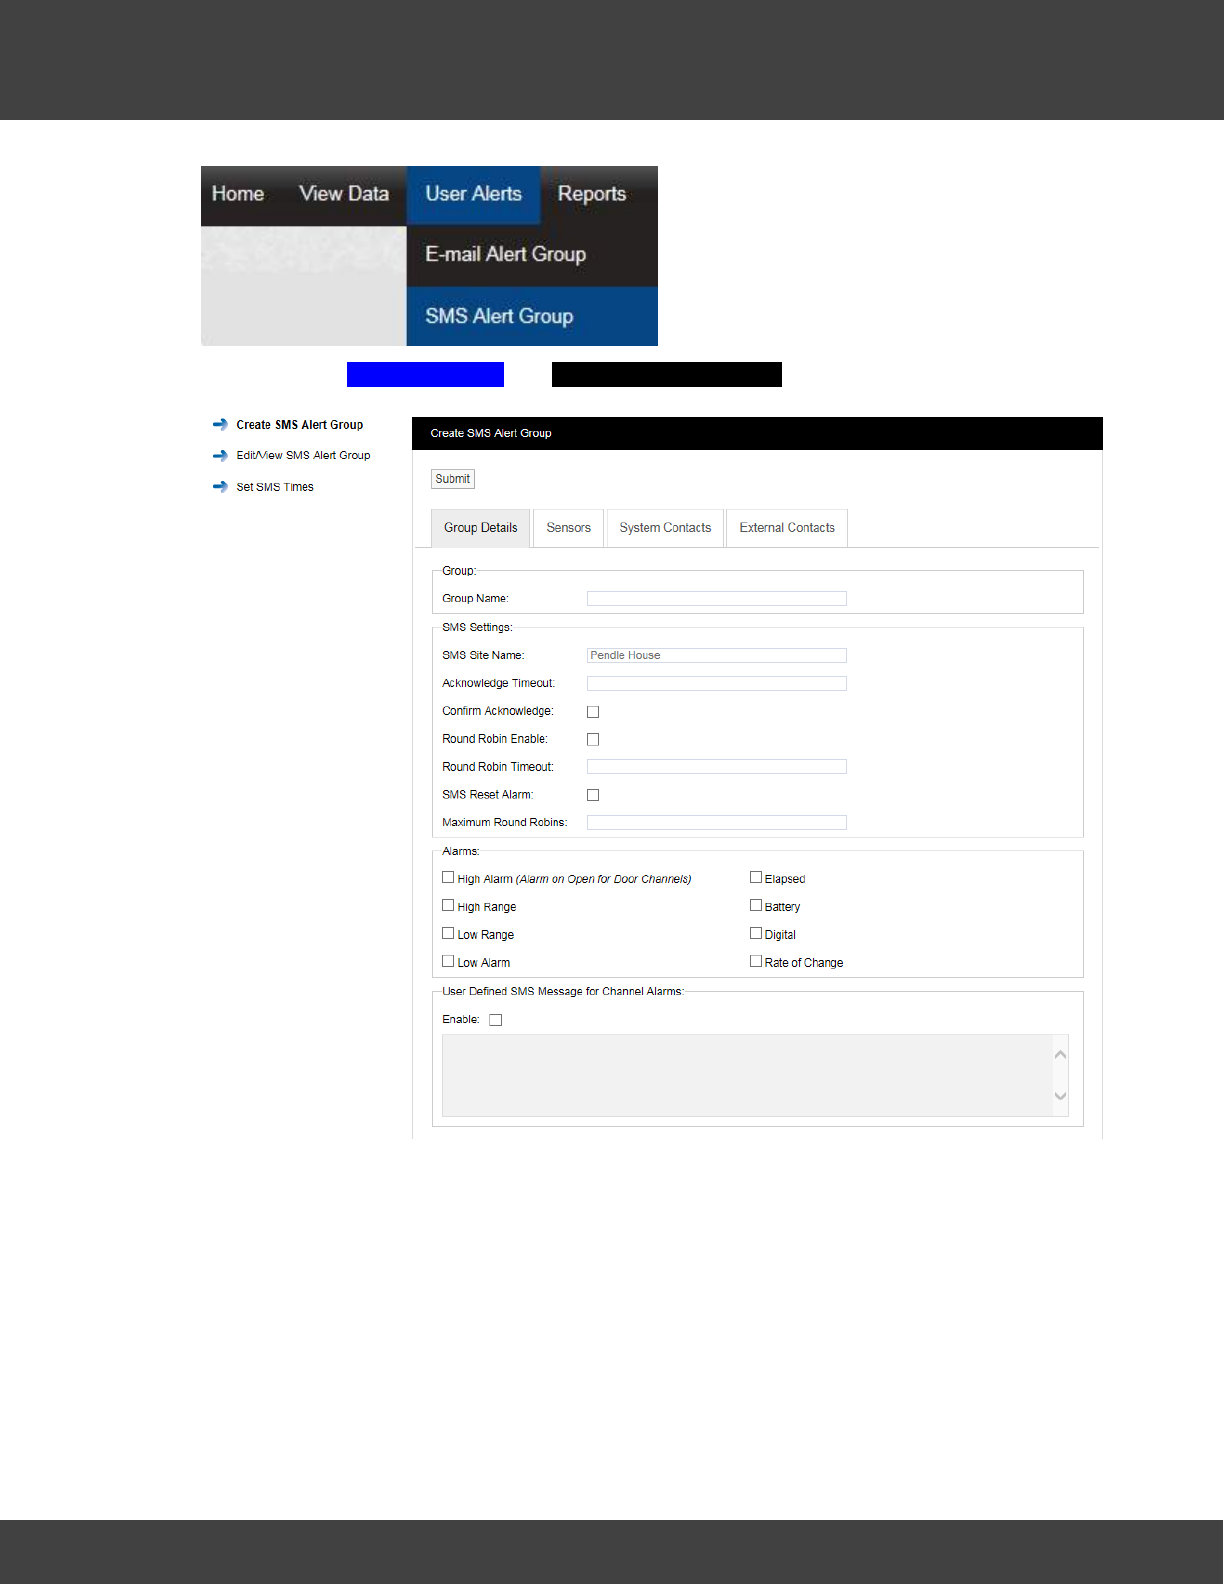Open the Create SMS Alert Group link

300,425
